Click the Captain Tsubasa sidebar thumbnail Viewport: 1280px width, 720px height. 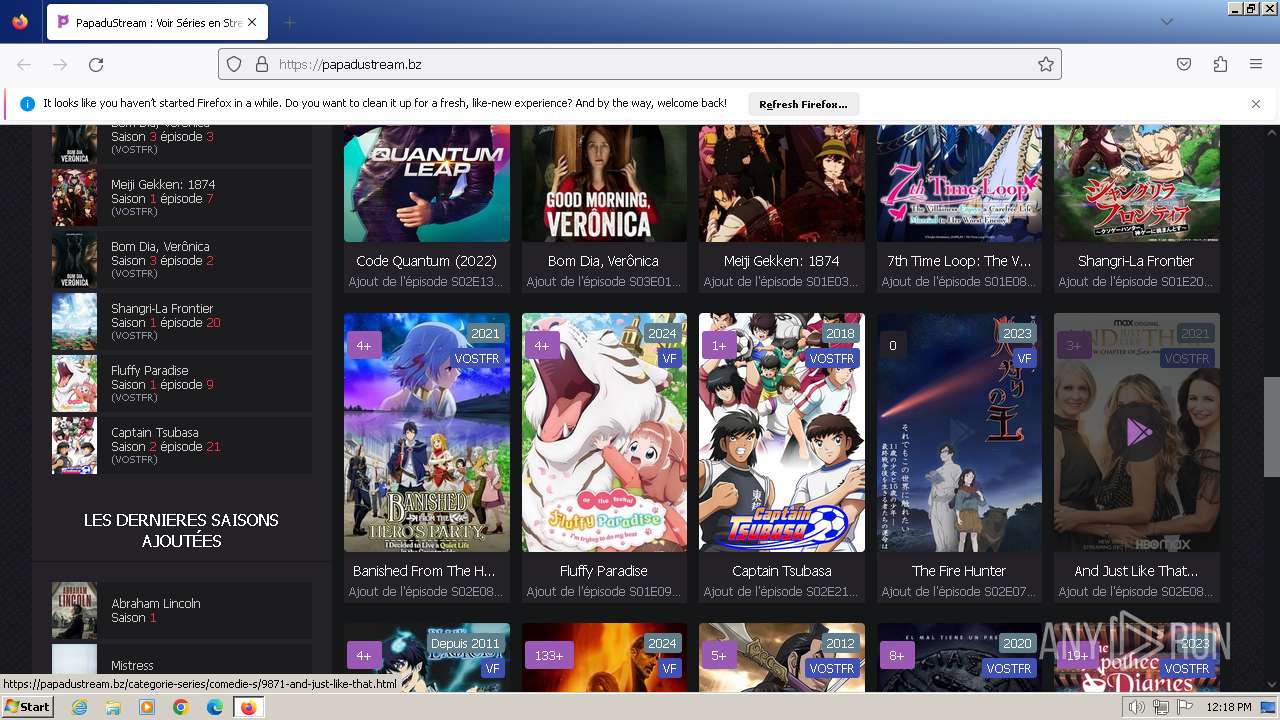click(x=74, y=446)
